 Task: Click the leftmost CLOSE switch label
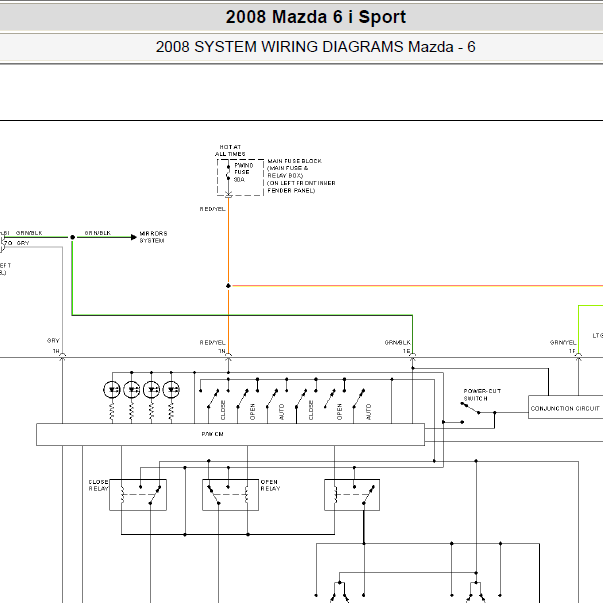coord(223,410)
